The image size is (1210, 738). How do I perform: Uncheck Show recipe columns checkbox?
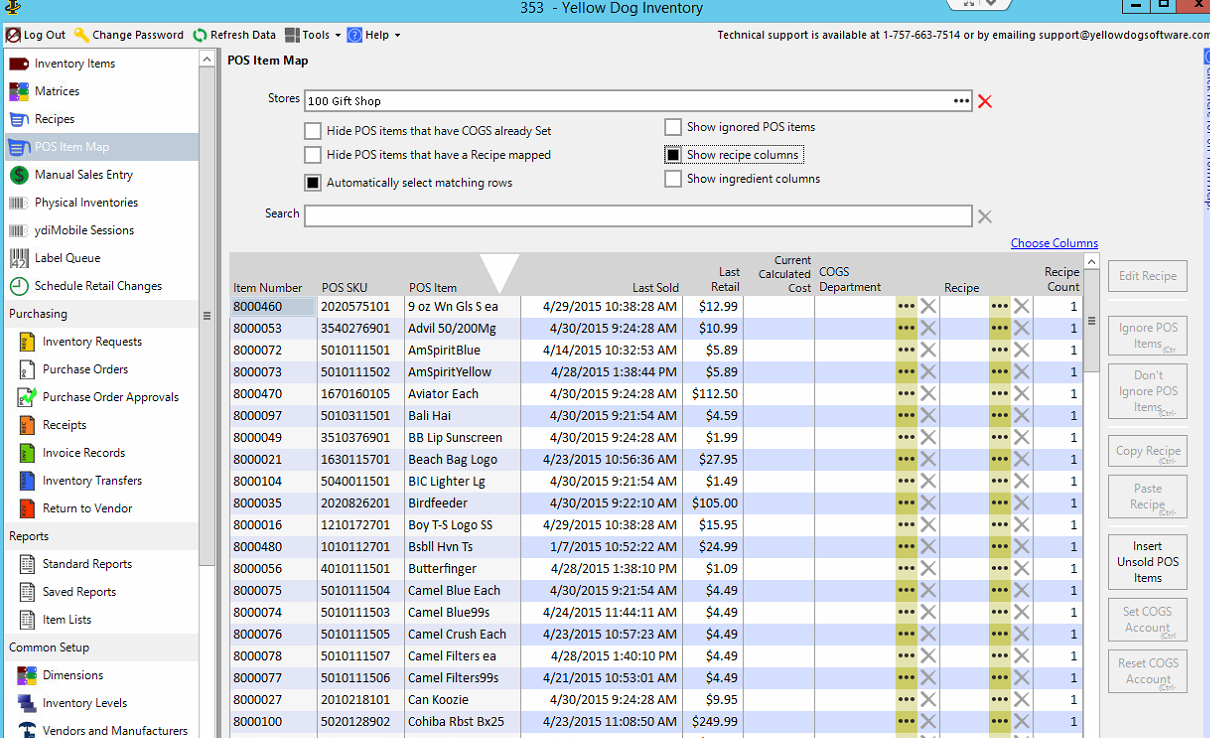[673, 155]
